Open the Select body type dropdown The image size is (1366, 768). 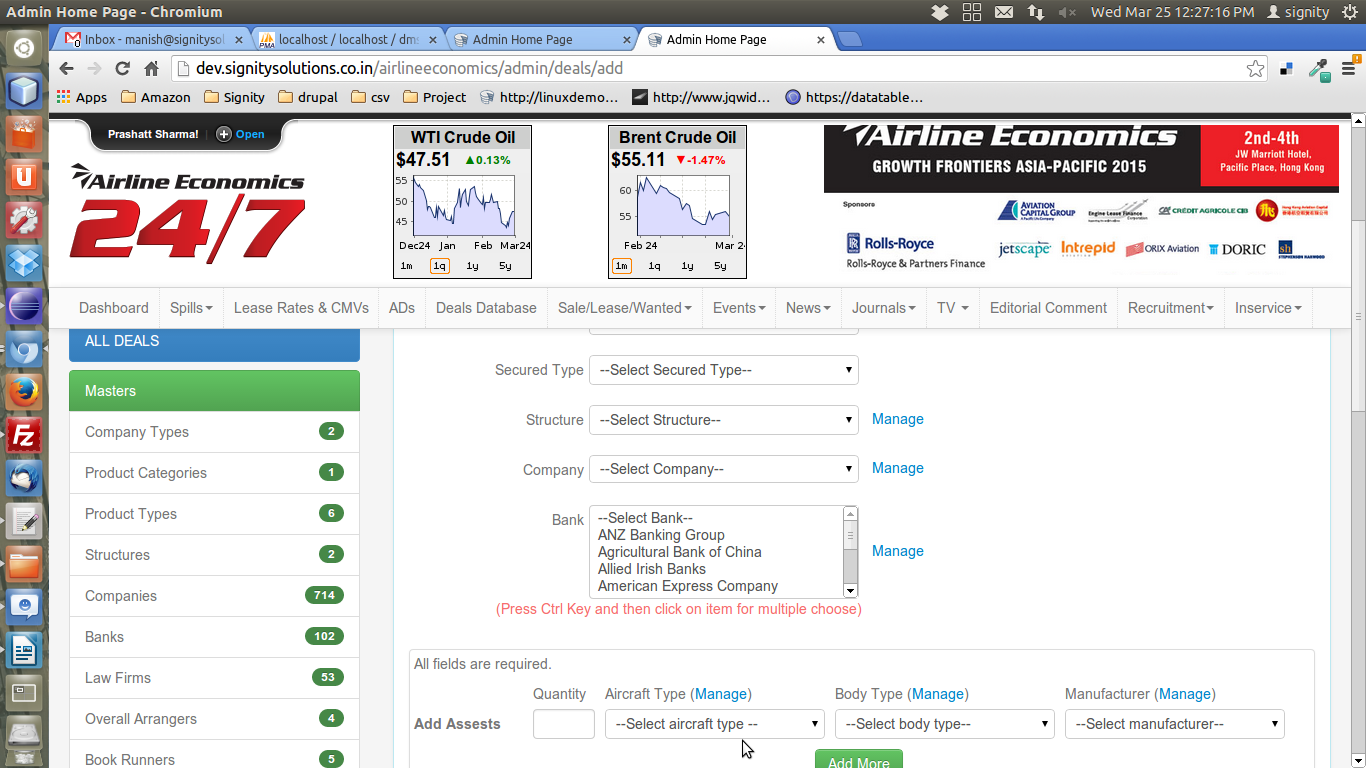click(945, 724)
